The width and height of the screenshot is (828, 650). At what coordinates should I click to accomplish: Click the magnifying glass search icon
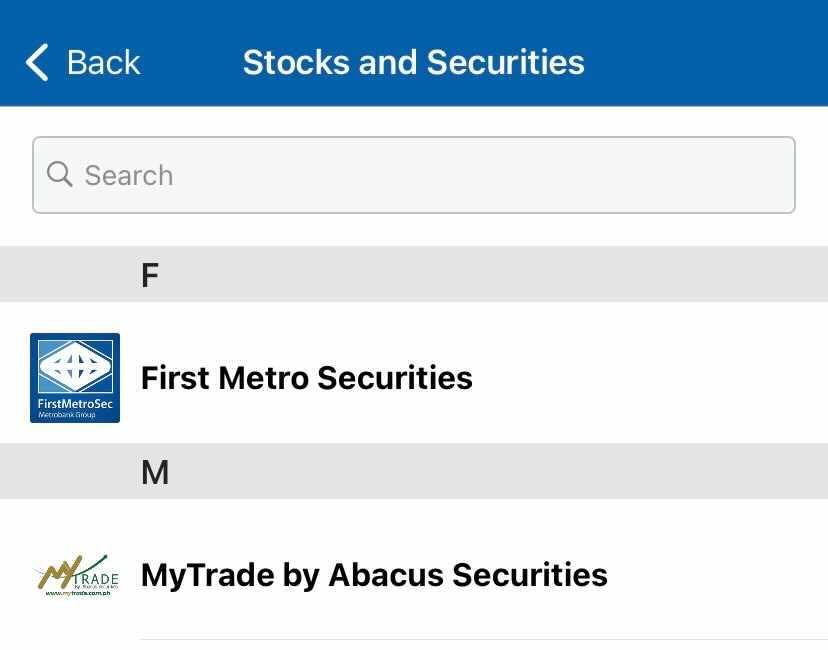[x=59, y=174]
